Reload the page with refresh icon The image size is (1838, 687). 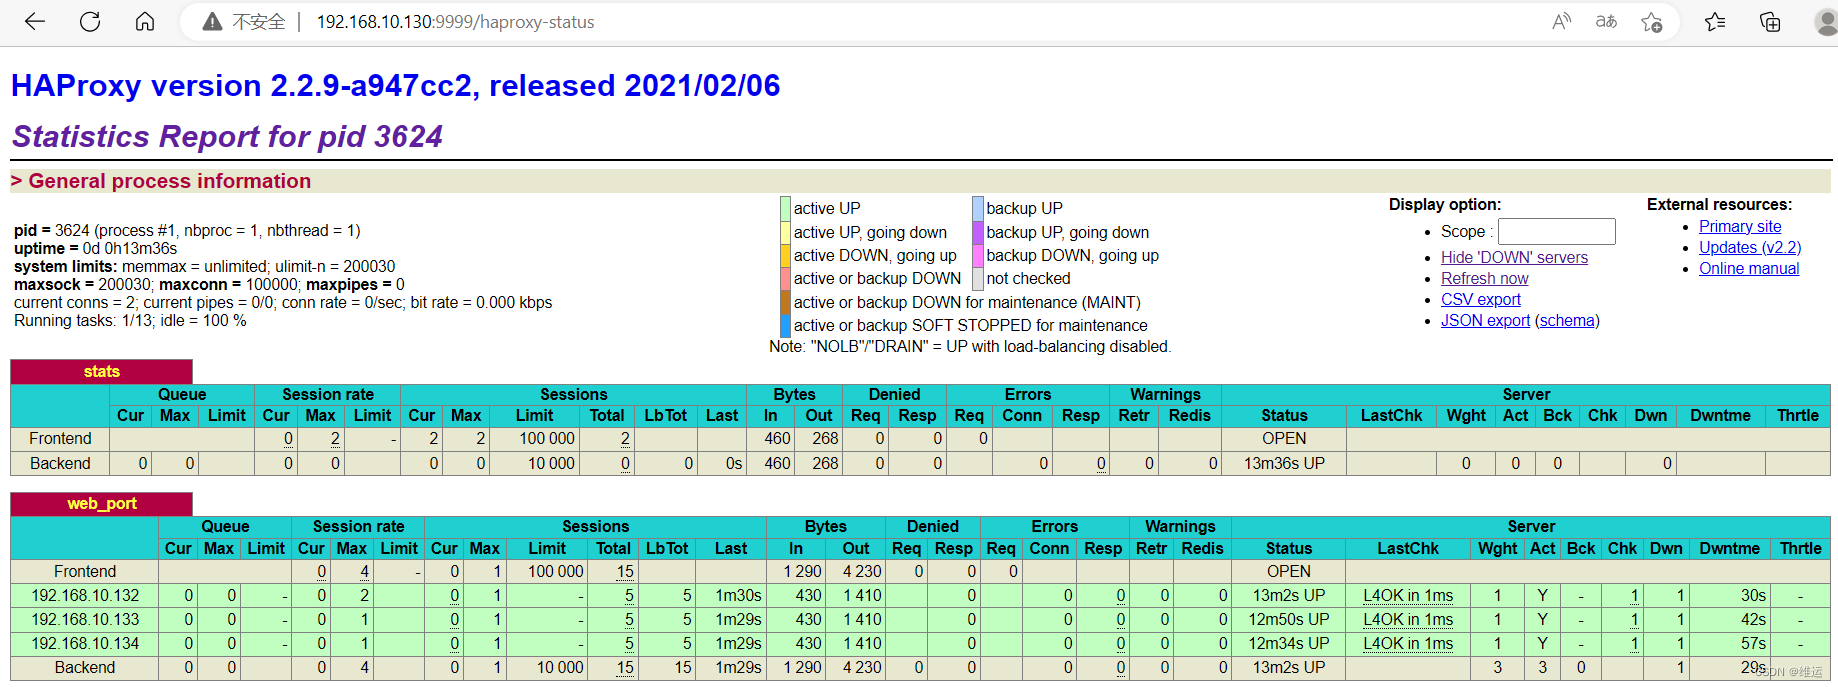[x=90, y=21]
